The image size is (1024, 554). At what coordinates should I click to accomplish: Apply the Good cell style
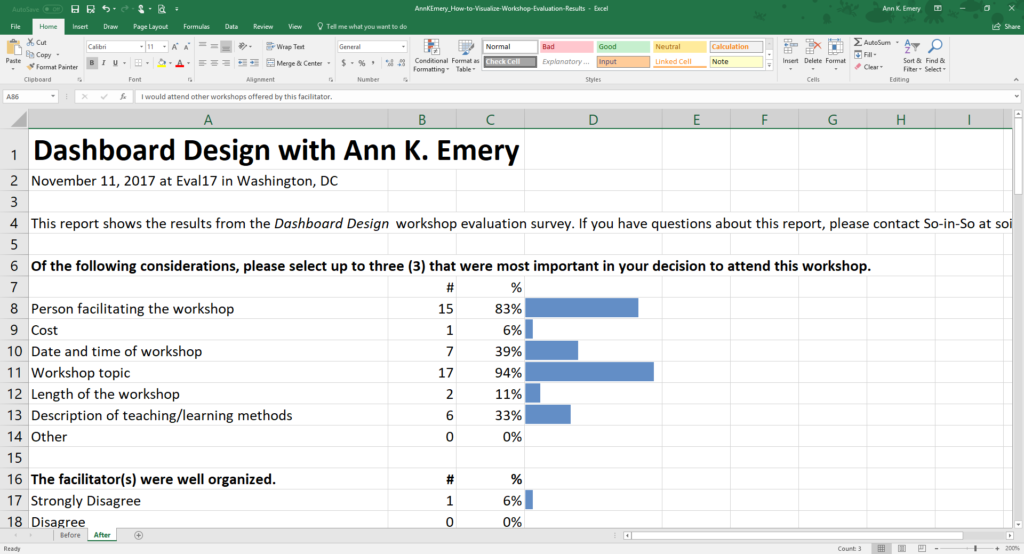[623, 46]
